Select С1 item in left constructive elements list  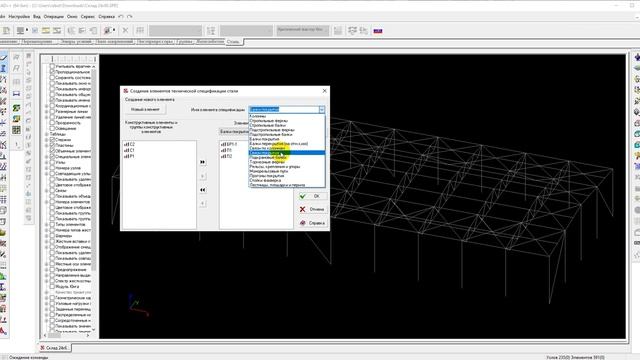pyautogui.click(x=129, y=150)
